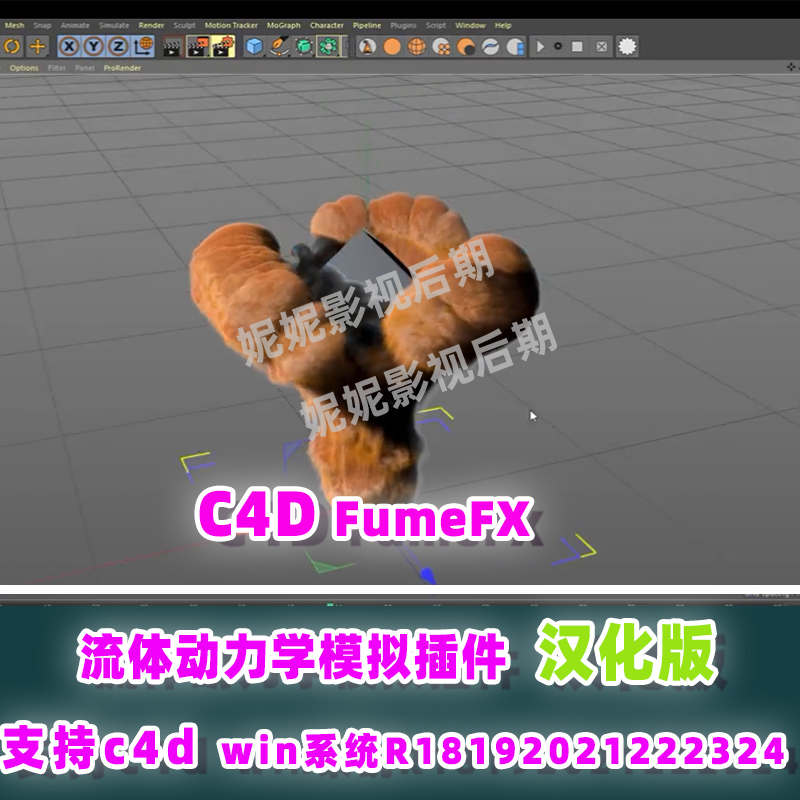800x800 pixels.
Task: Open the viewport Filter menu
Action: tap(57, 68)
